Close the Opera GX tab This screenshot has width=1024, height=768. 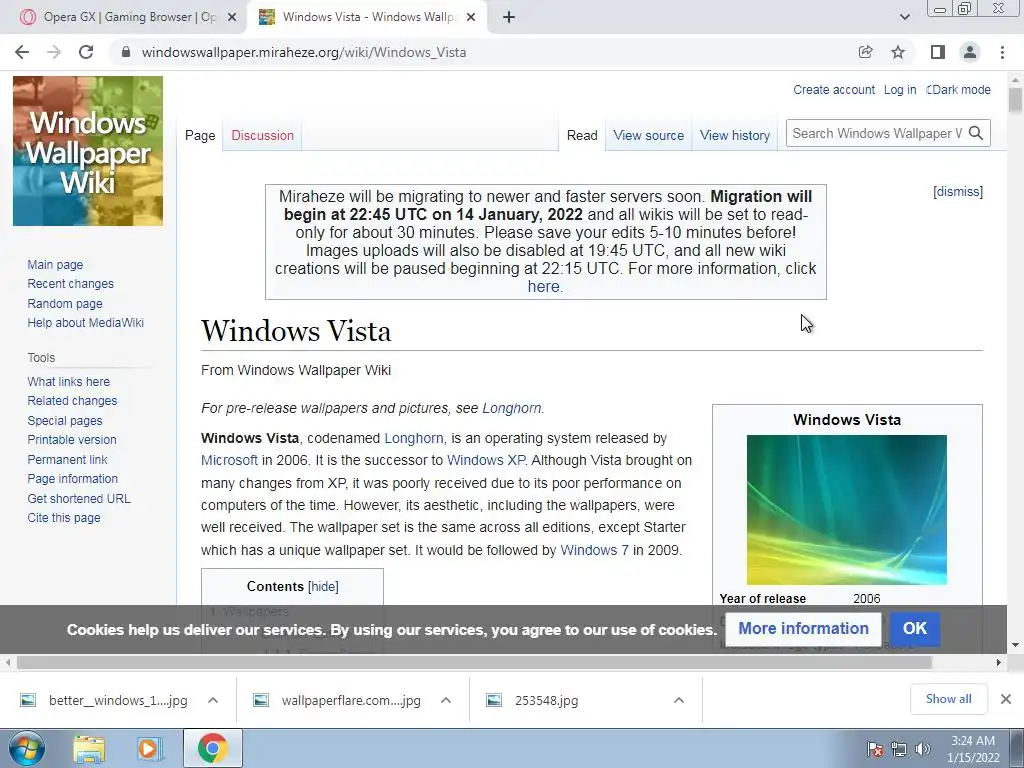coord(232,17)
